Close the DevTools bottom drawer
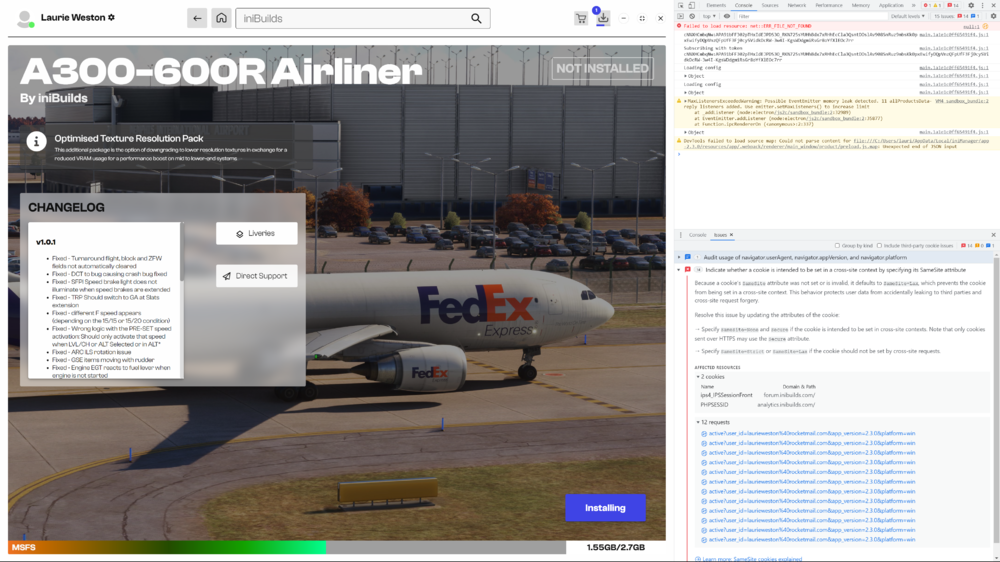 coord(993,235)
